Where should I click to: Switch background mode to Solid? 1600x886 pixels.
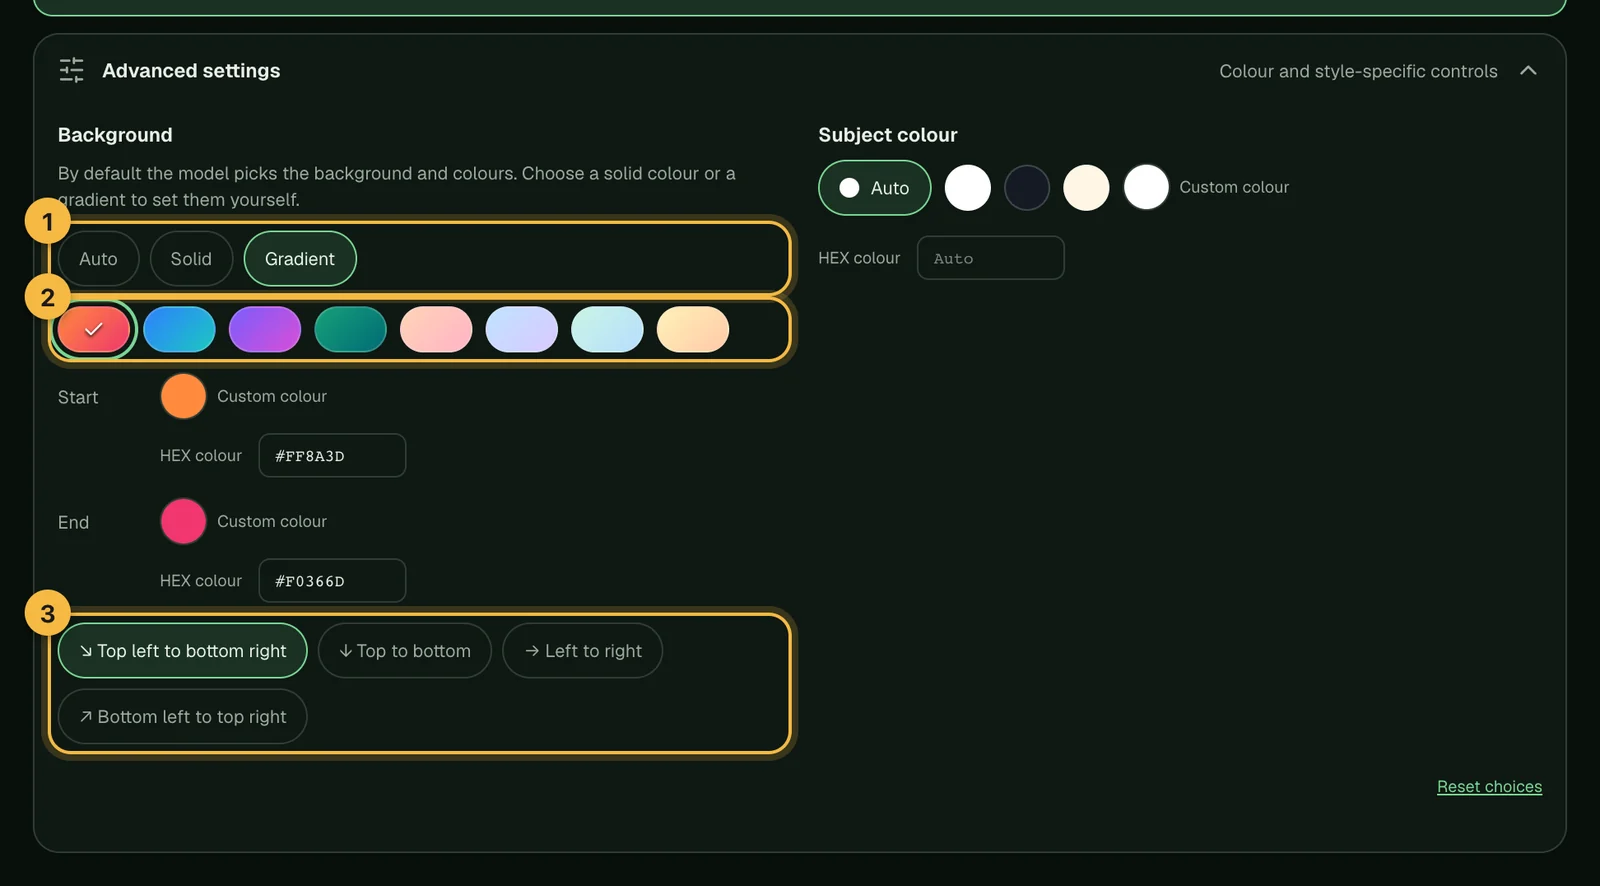pyautogui.click(x=191, y=259)
